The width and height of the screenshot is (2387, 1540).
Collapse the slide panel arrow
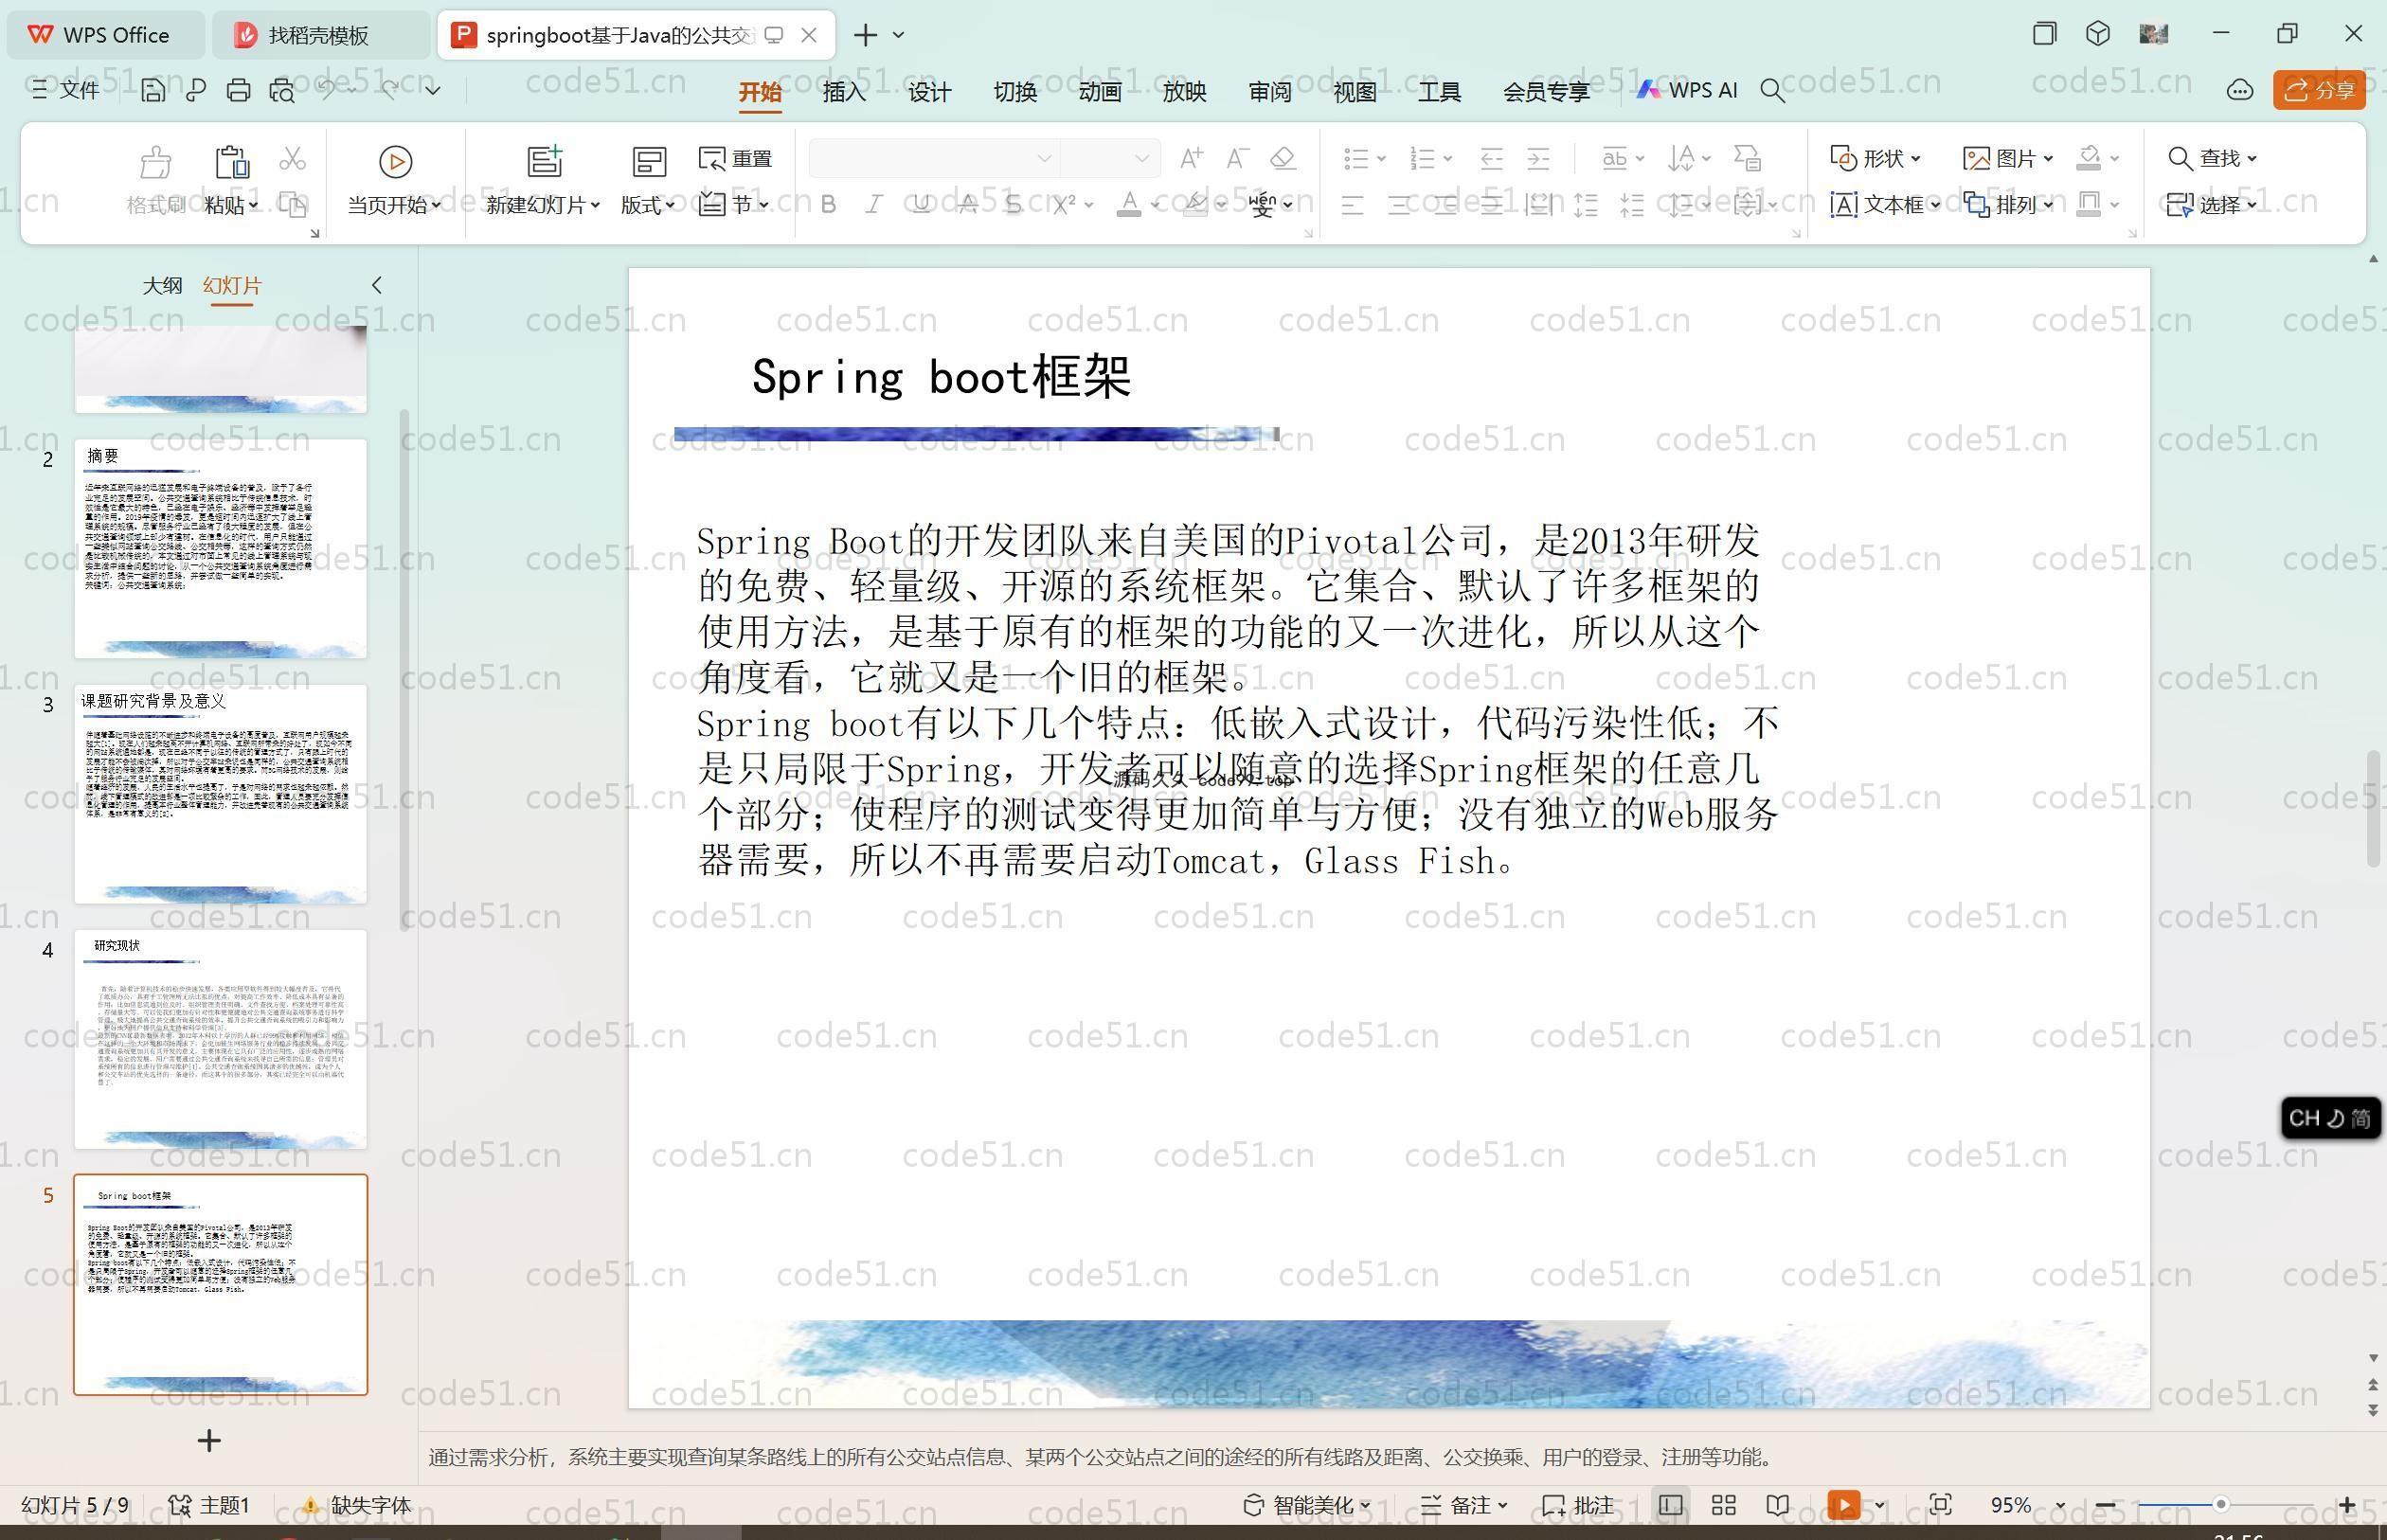pyautogui.click(x=377, y=285)
